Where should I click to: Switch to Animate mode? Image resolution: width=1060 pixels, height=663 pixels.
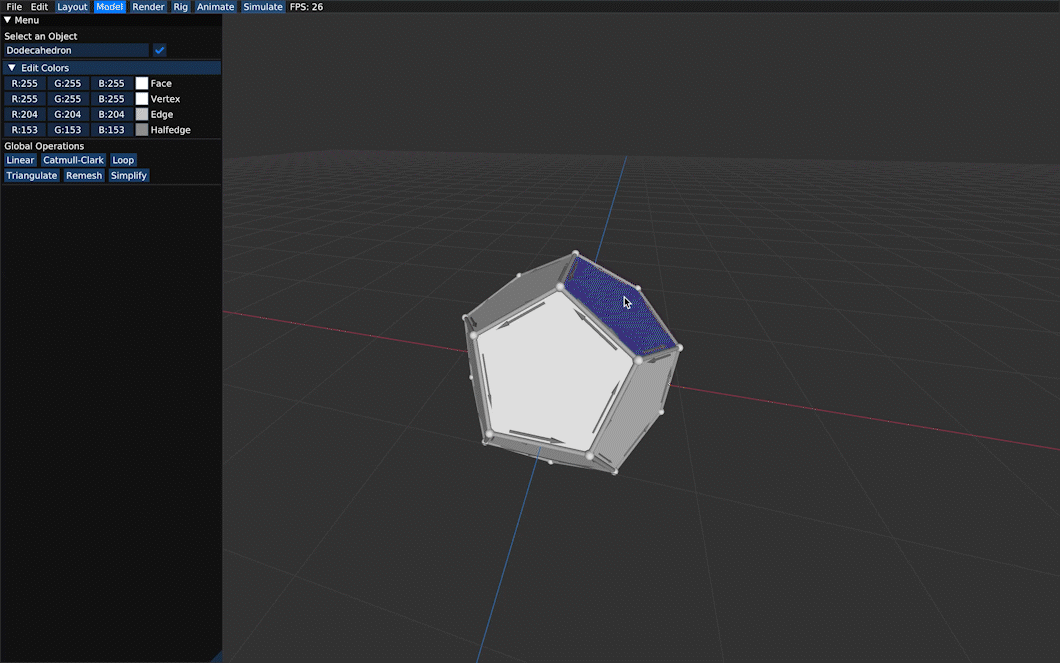216,7
